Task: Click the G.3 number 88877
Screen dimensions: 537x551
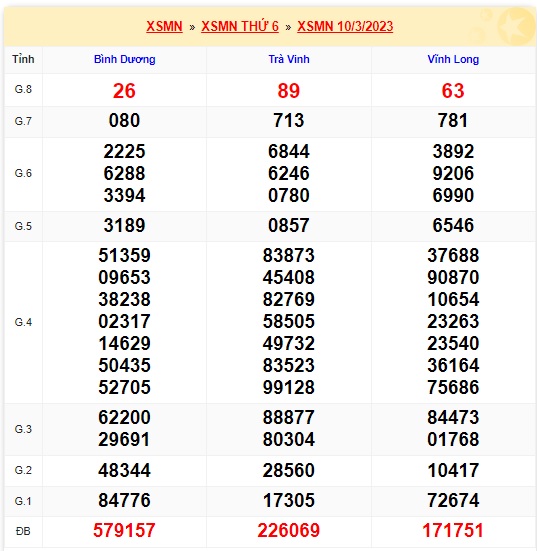Action: tap(289, 418)
